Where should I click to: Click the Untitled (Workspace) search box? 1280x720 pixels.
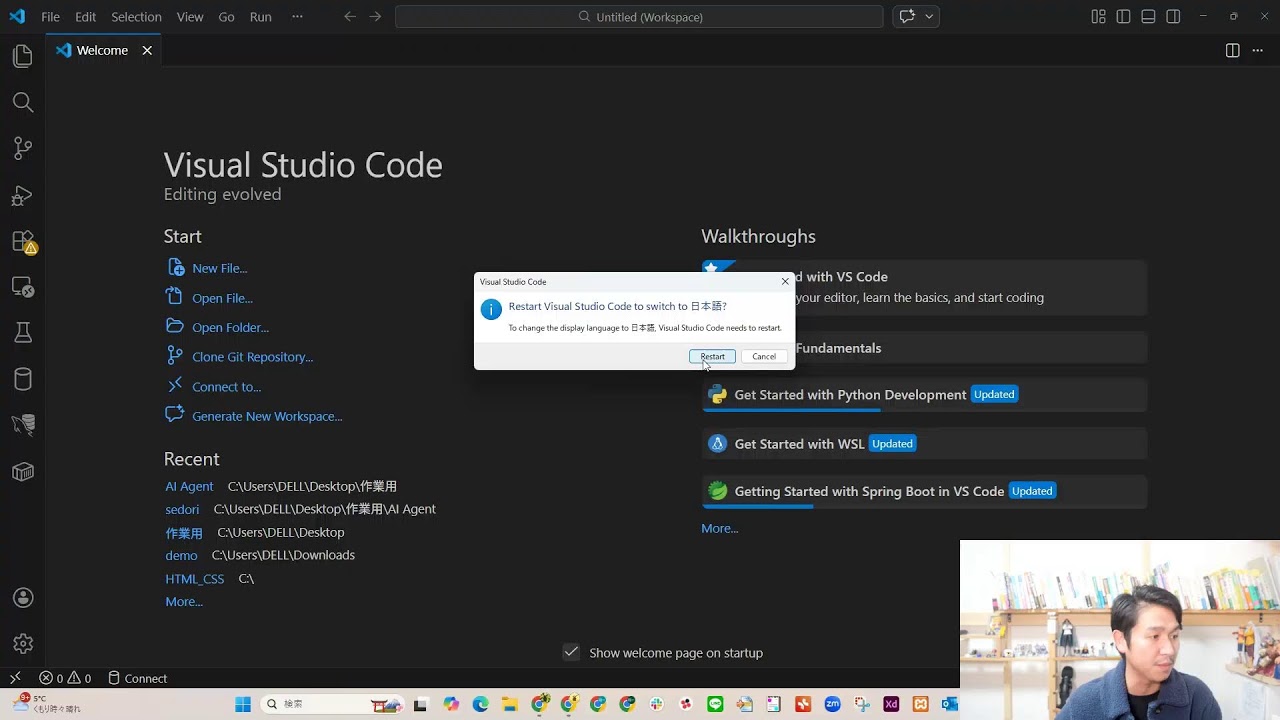pos(639,17)
